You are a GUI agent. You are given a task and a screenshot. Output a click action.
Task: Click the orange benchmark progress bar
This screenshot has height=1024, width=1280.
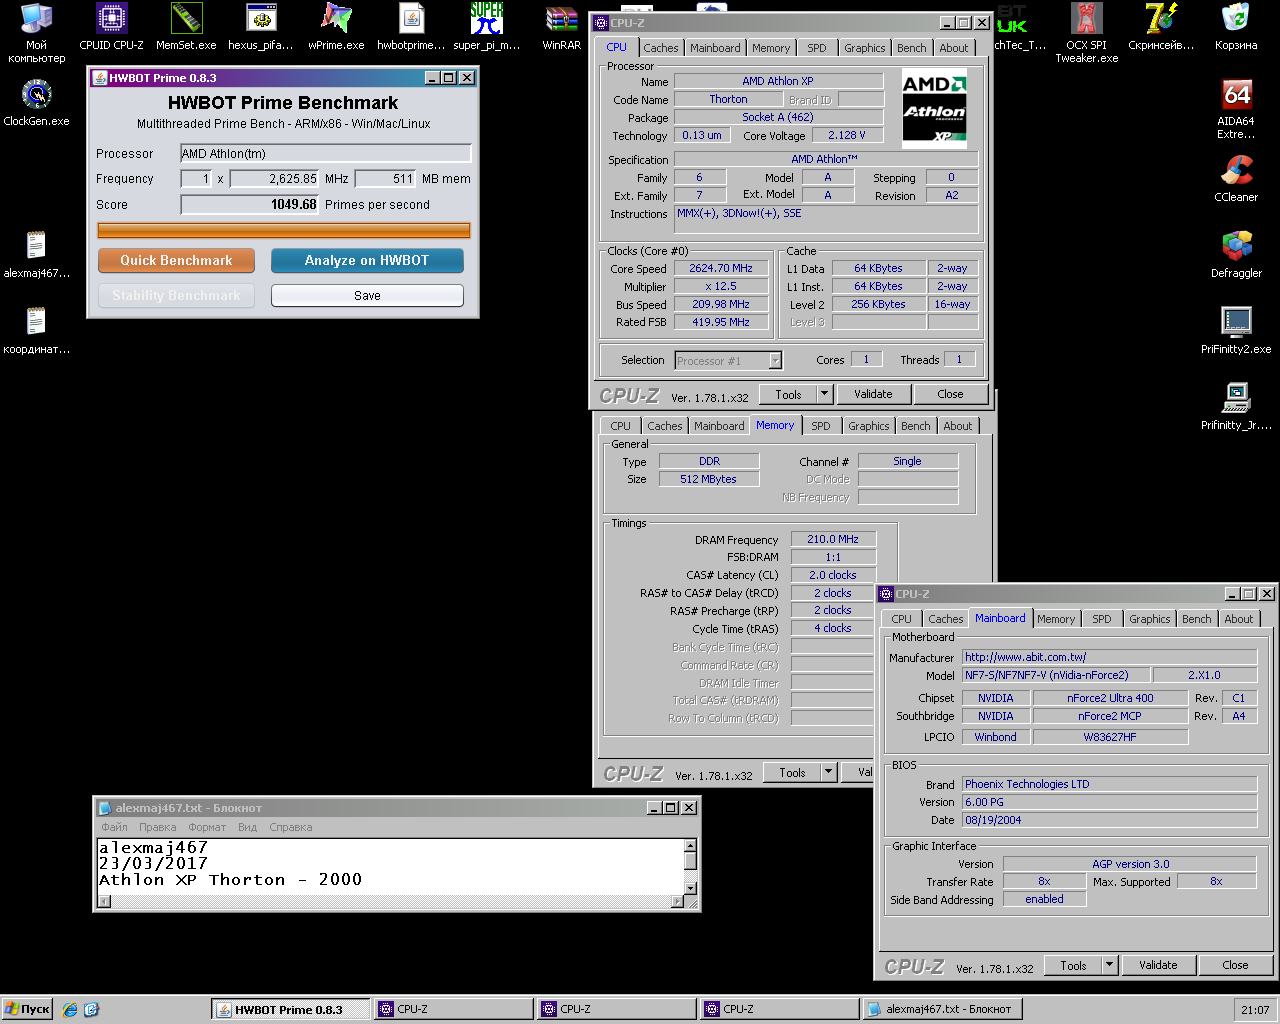tap(284, 230)
